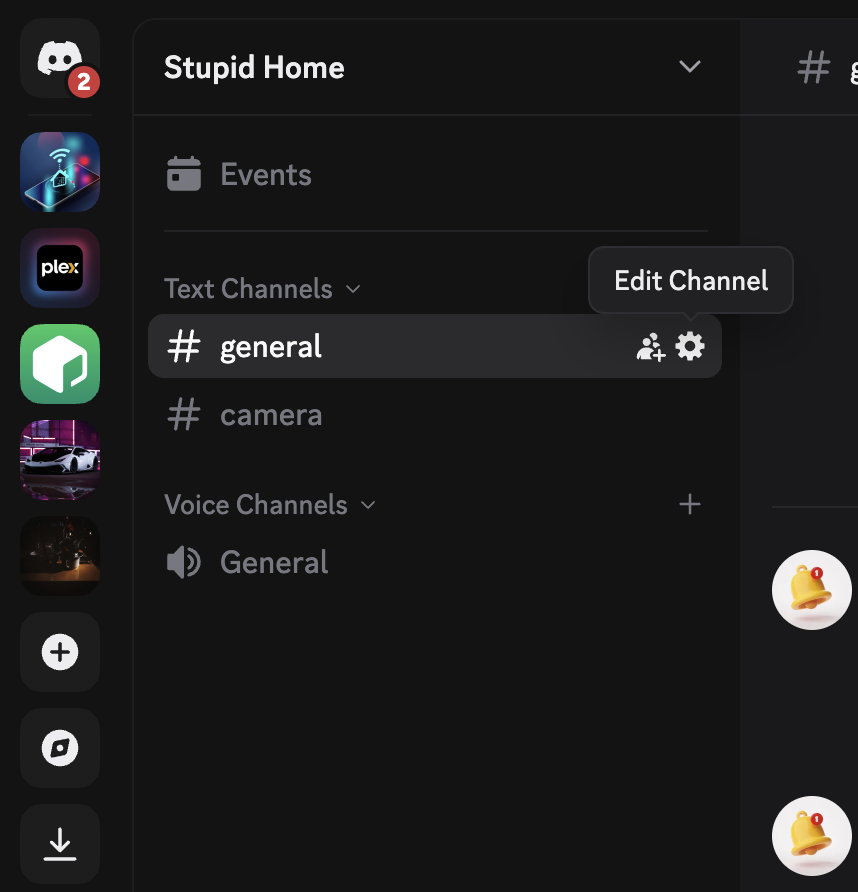Collapse the Text Channels category
Viewport: 858px width, 892px height.
tap(262, 288)
